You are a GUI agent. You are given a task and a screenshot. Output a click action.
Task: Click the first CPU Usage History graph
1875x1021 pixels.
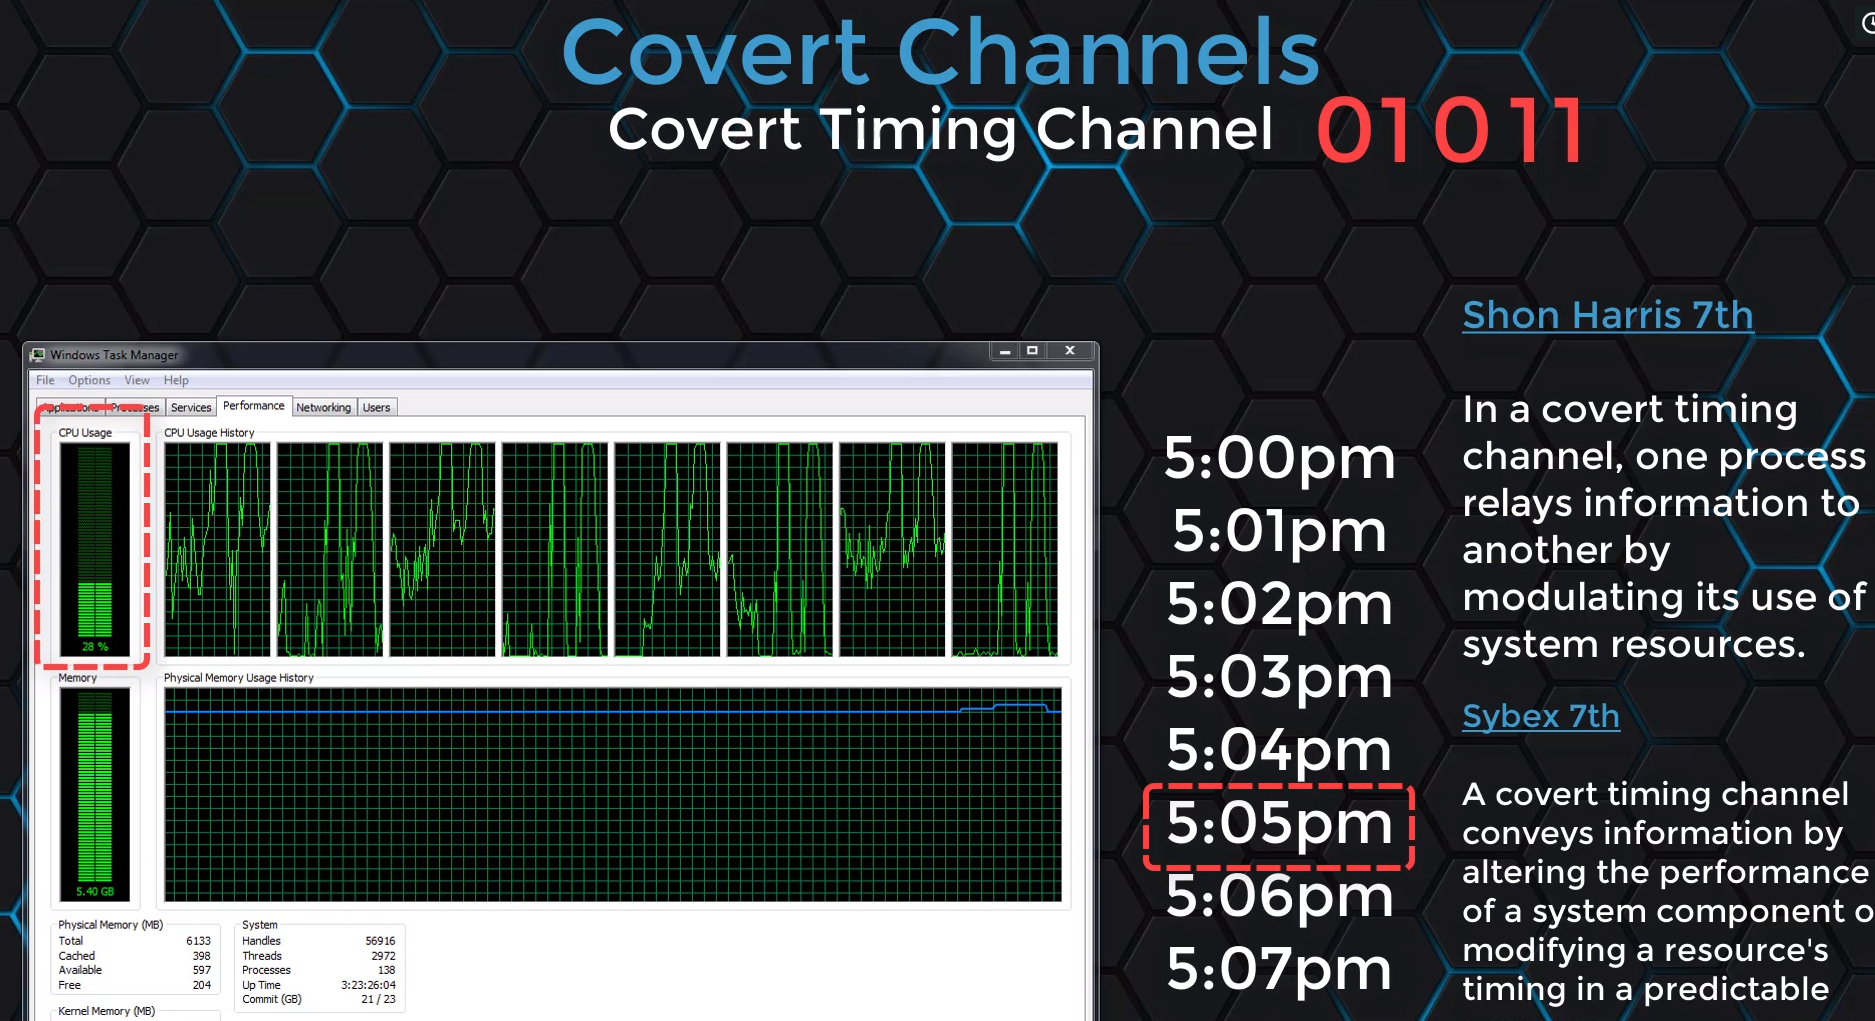click(x=215, y=547)
